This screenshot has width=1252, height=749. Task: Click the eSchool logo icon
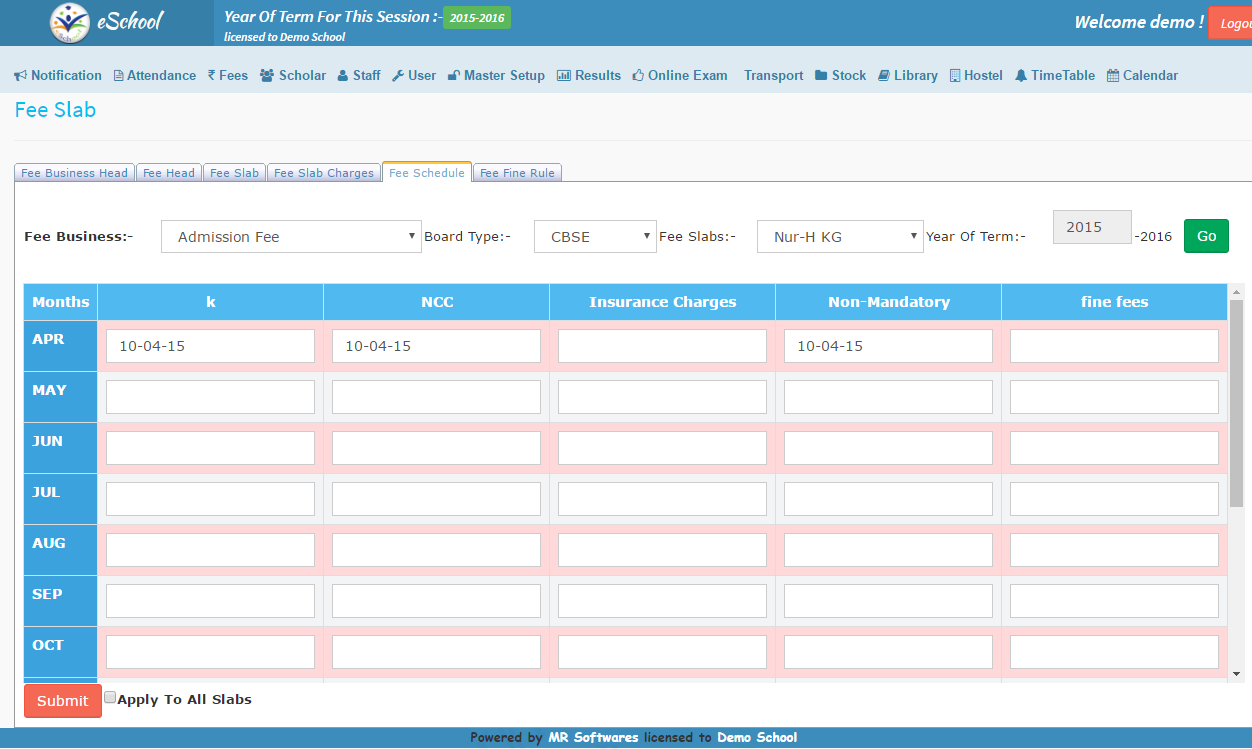tap(69, 22)
